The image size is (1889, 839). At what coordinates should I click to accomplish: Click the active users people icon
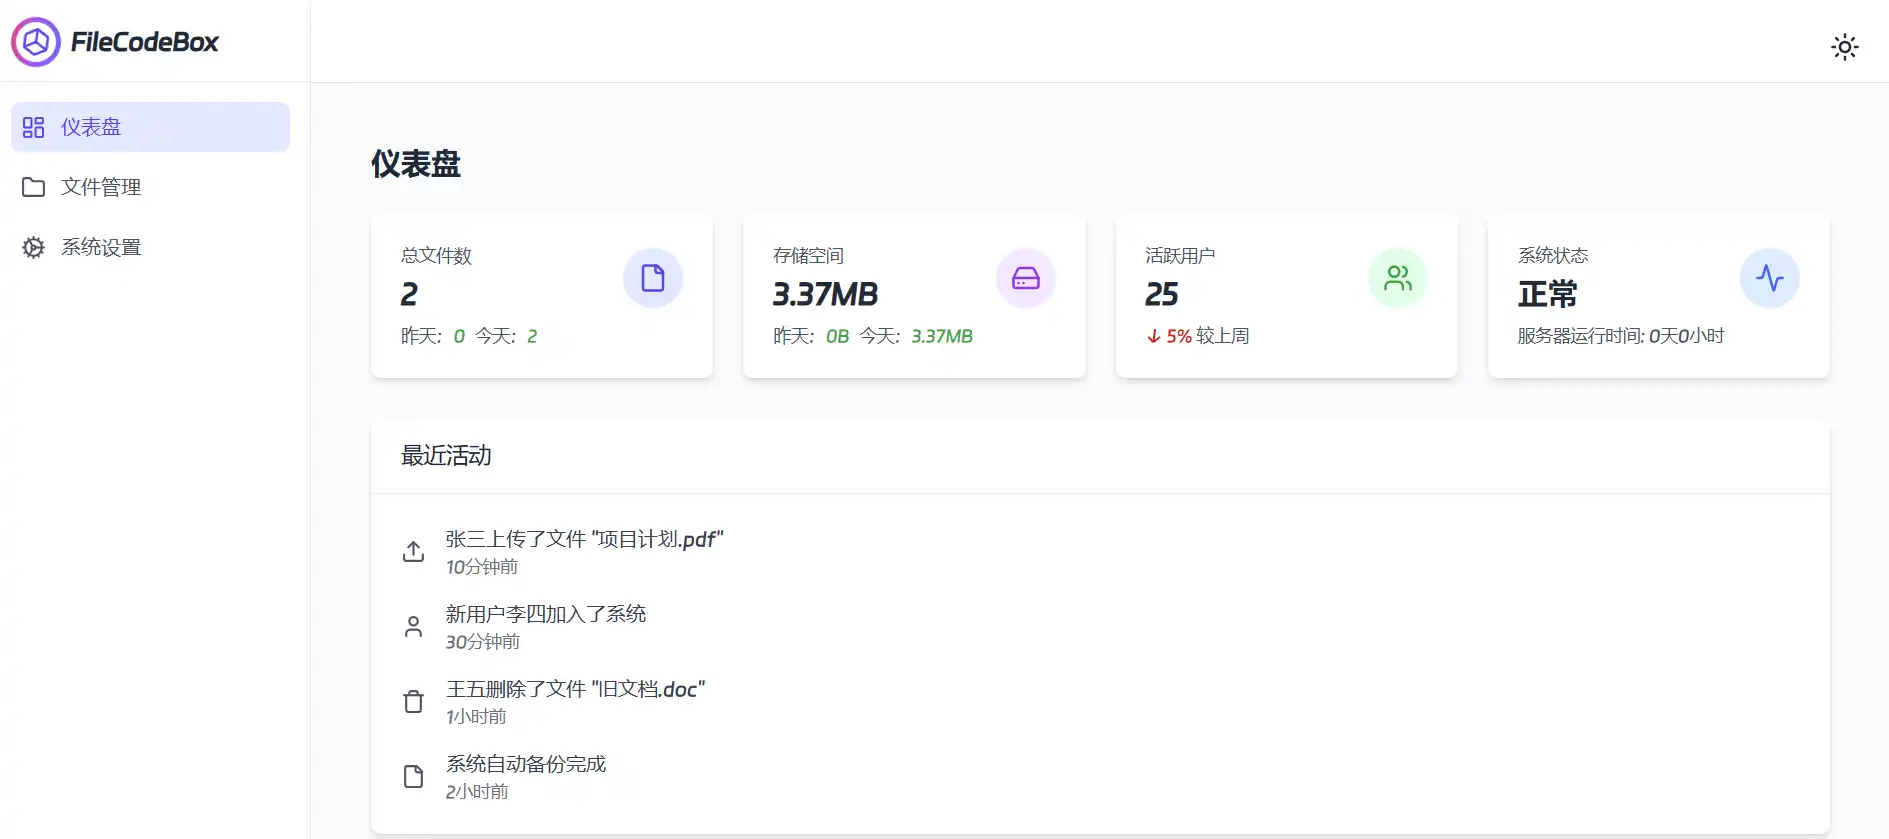pyautogui.click(x=1397, y=278)
